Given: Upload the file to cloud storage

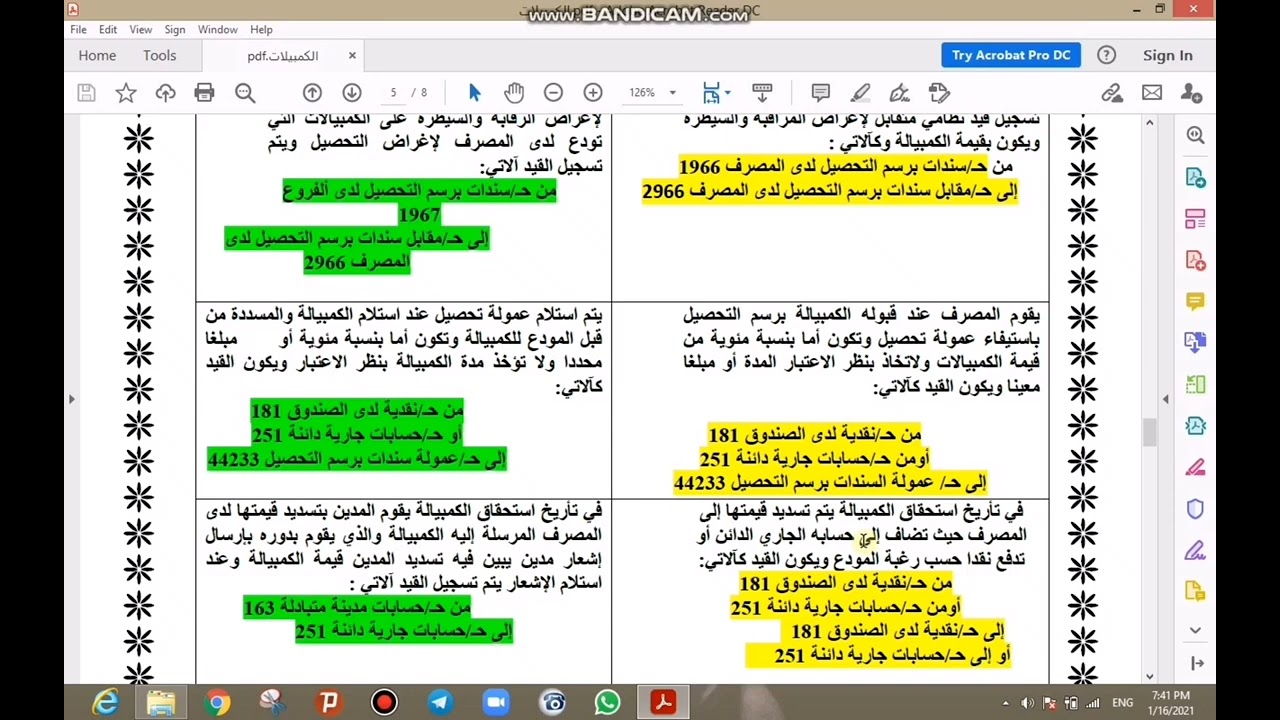Looking at the screenshot, I should (165, 93).
